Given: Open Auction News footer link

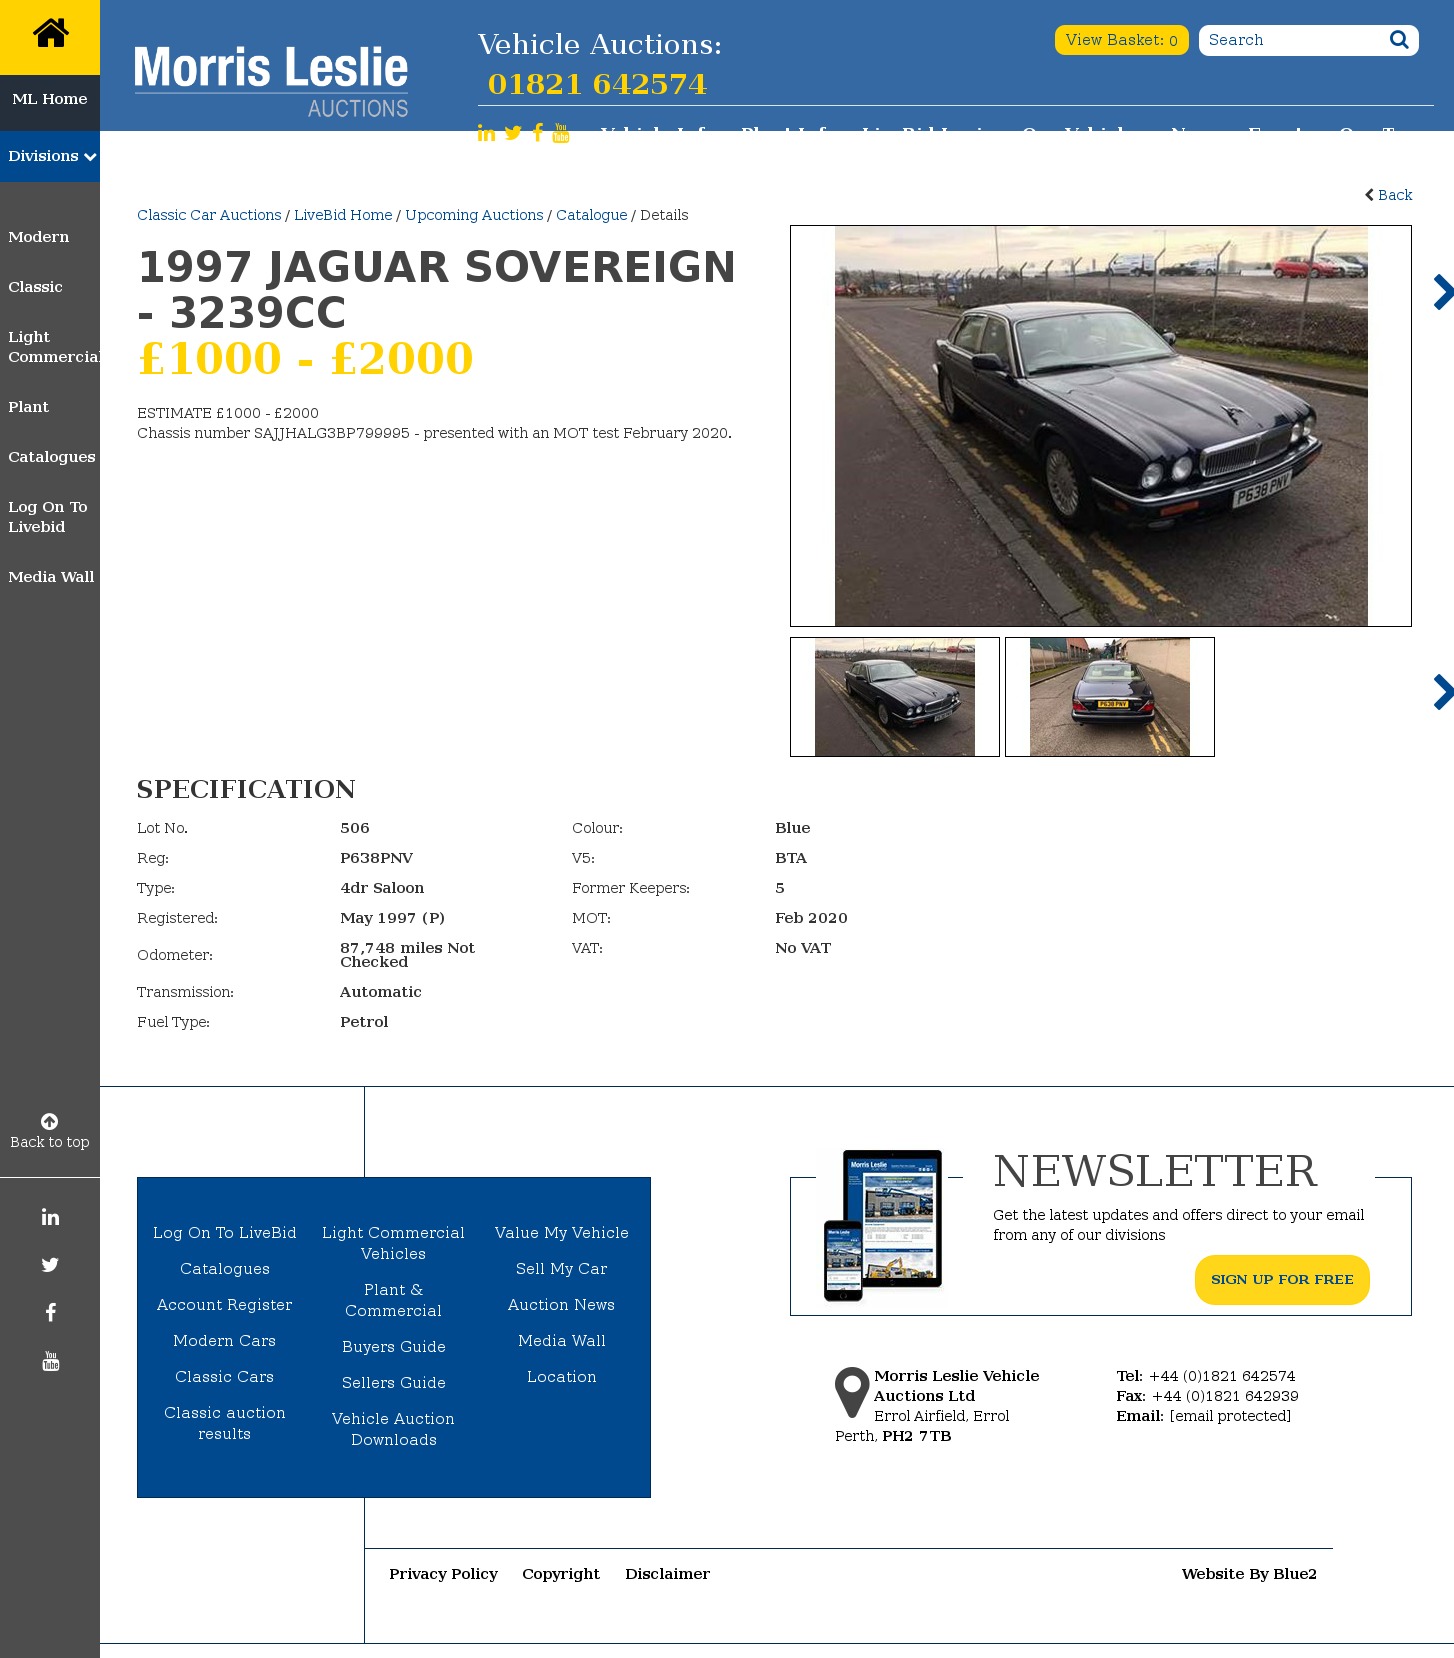Looking at the screenshot, I should click(562, 1305).
